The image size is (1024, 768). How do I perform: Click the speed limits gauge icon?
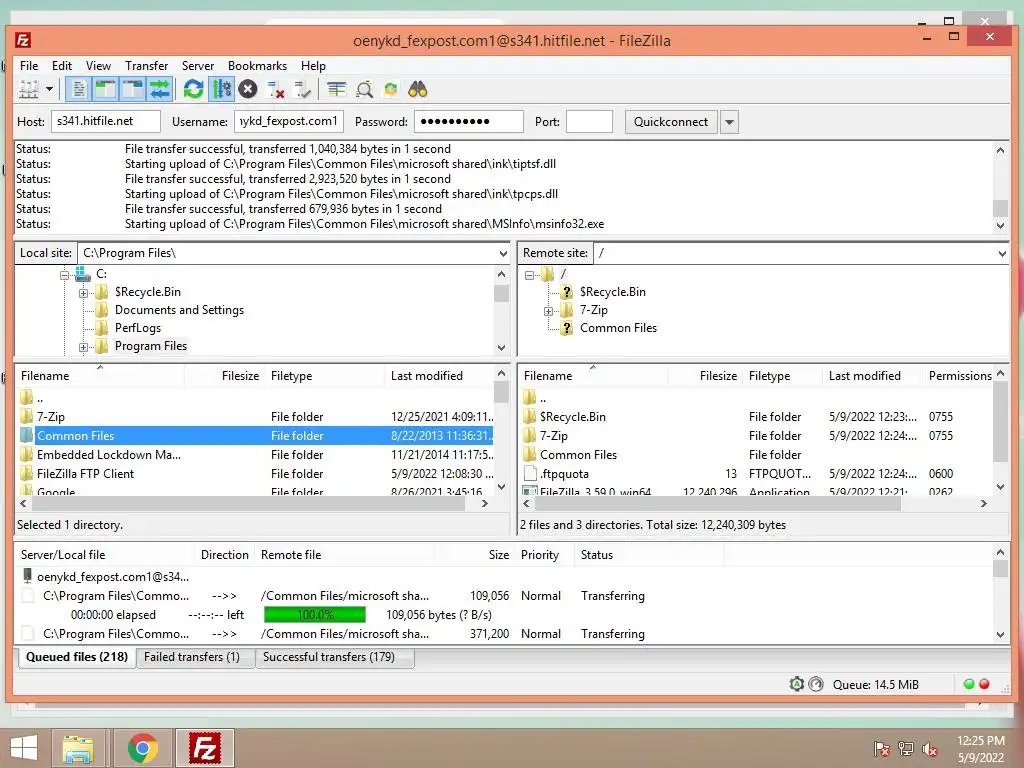[816, 684]
